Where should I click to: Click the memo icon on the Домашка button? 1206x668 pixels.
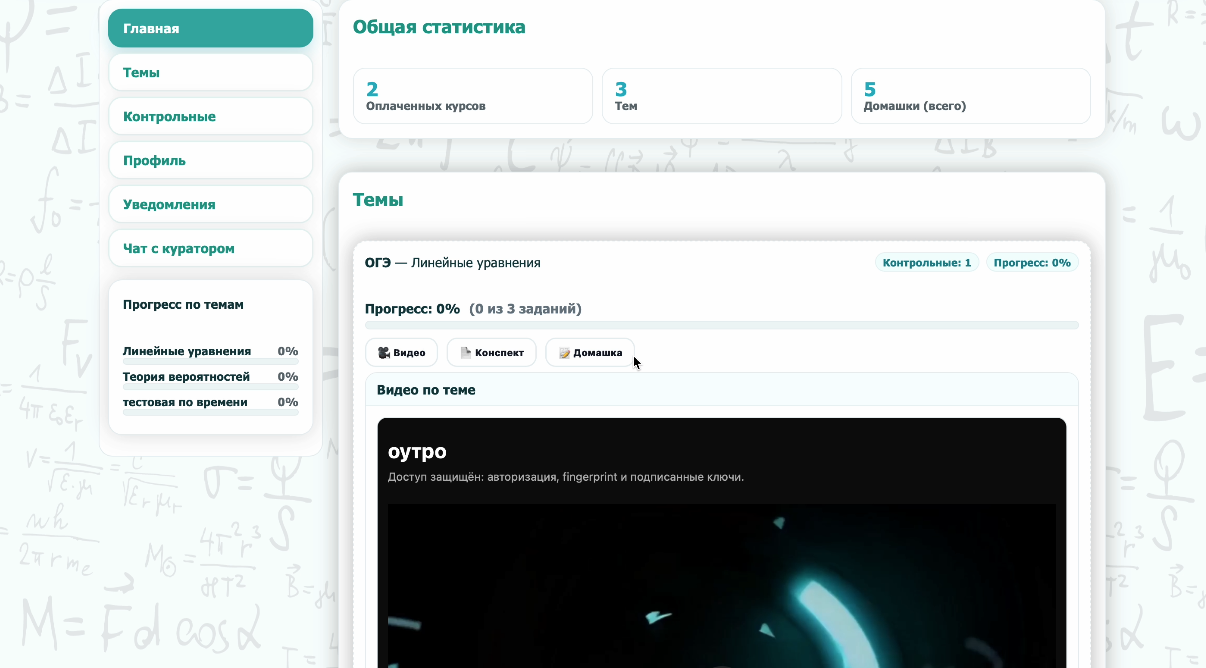tap(564, 353)
